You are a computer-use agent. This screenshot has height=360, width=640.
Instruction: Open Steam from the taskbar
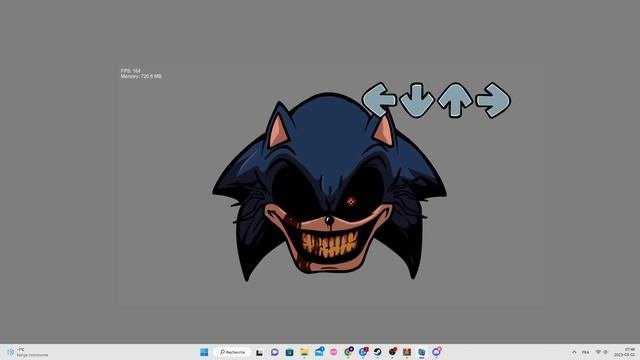tap(378, 352)
